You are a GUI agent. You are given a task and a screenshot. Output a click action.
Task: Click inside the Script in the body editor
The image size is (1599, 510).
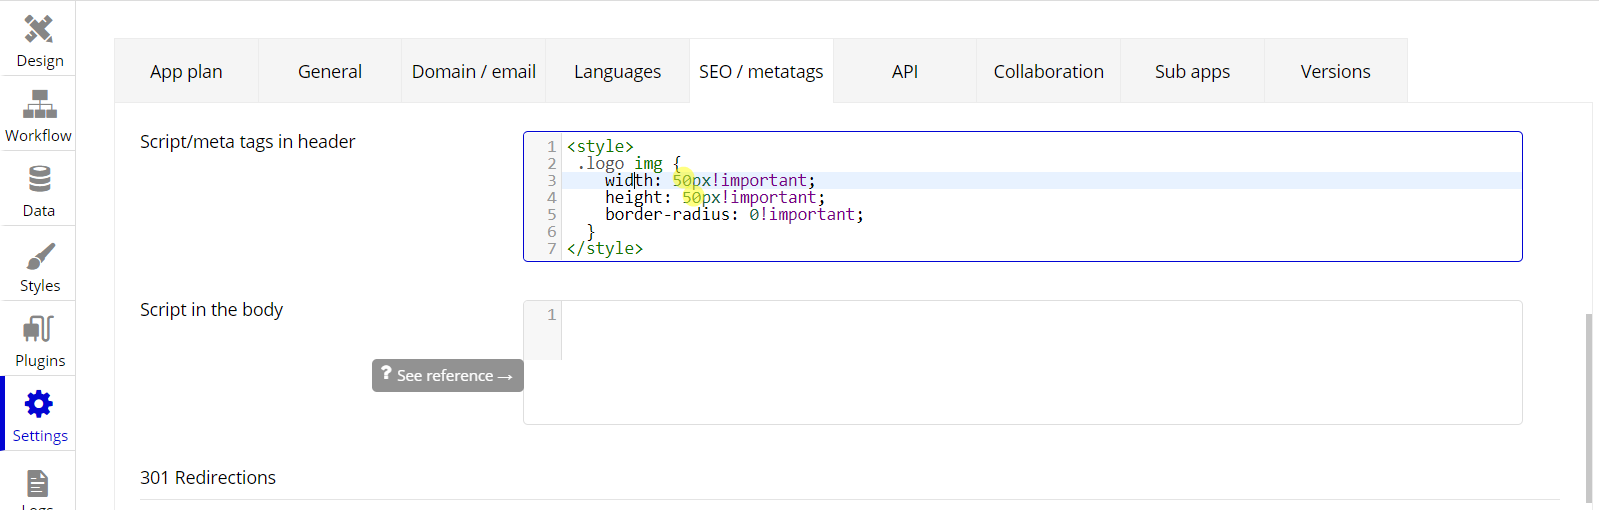click(1022, 362)
